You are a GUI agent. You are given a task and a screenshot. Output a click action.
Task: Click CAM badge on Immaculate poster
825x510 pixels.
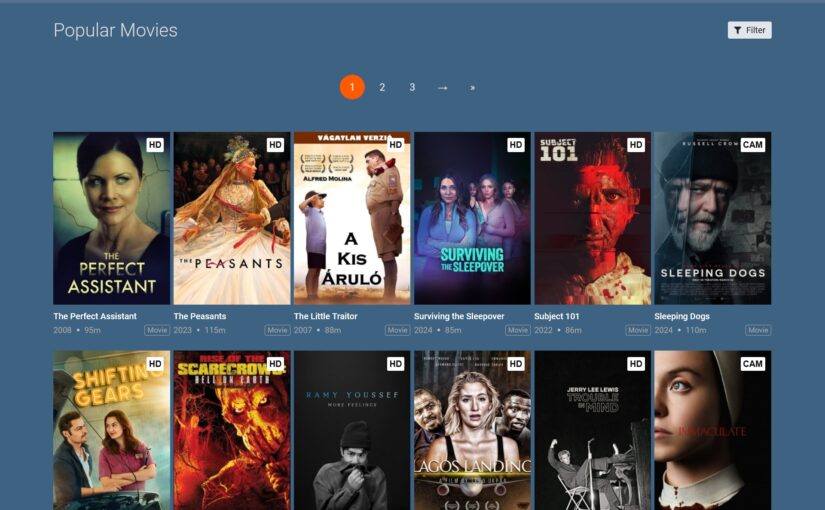(752, 364)
